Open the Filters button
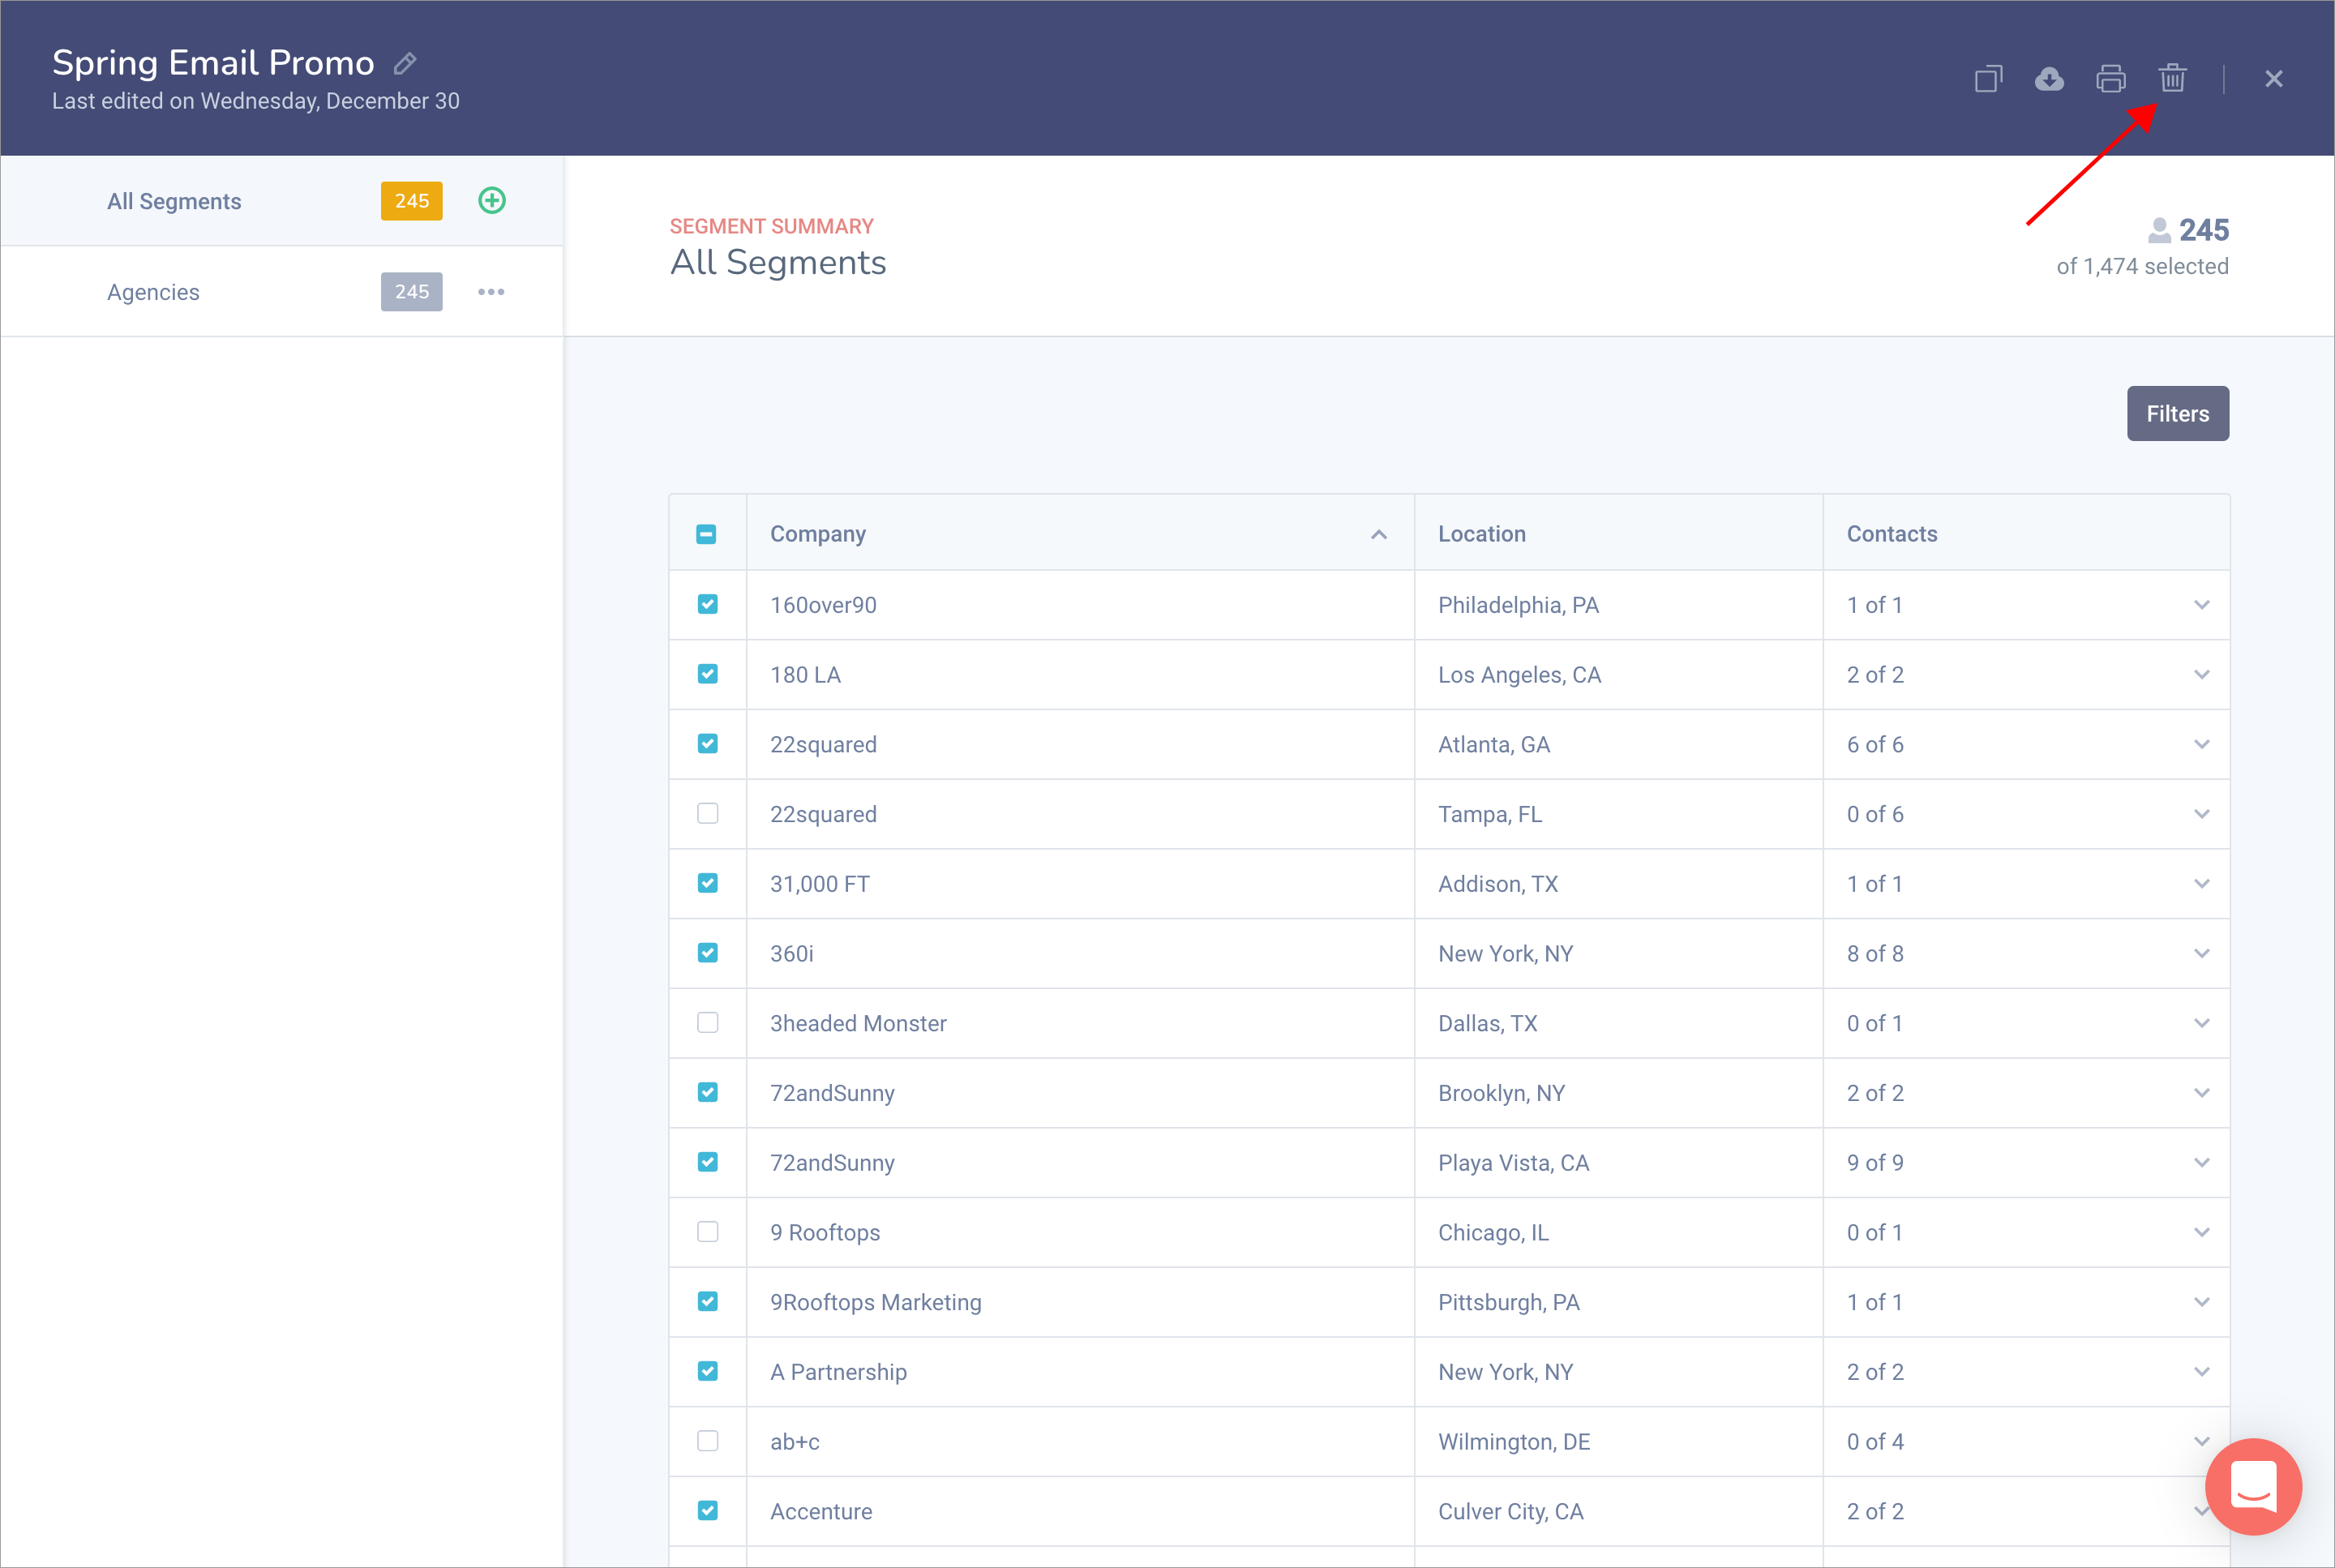This screenshot has width=2335, height=1568. tap(2178, 413)
